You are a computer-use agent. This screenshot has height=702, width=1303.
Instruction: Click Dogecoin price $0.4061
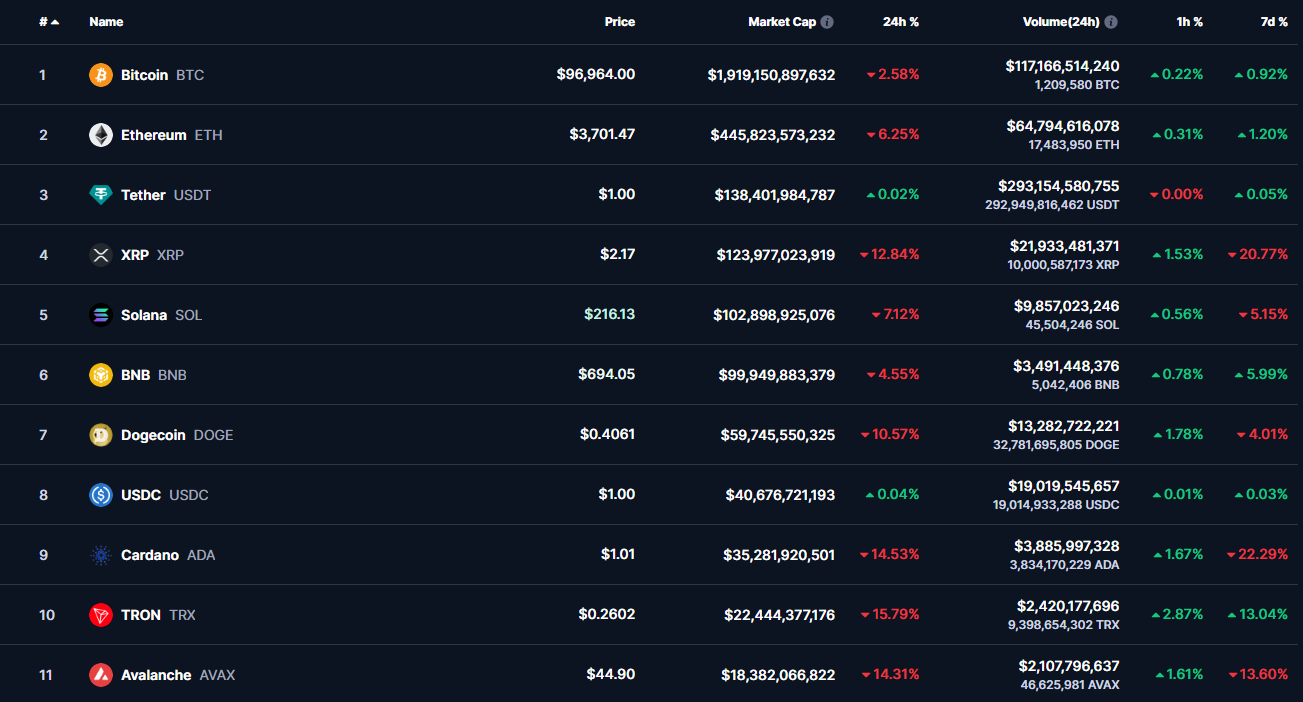(x=608, y=434)
